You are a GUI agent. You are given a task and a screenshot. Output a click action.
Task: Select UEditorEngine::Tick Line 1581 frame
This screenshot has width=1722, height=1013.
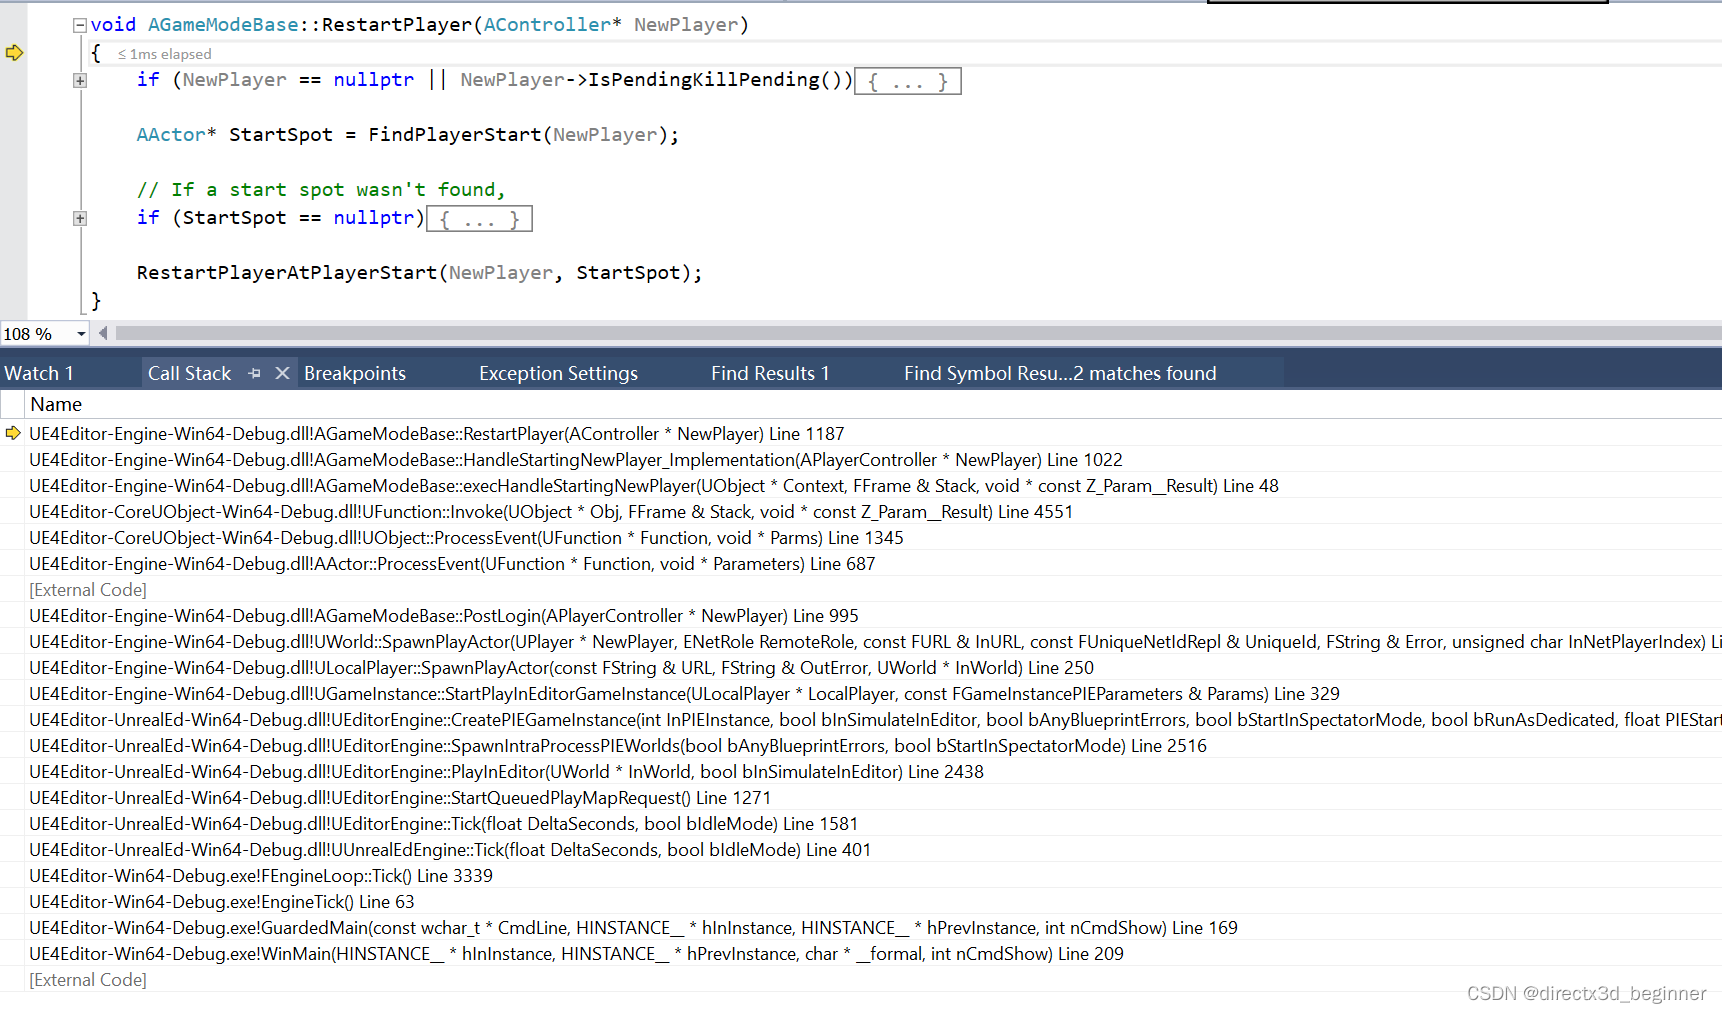[443, 824]
